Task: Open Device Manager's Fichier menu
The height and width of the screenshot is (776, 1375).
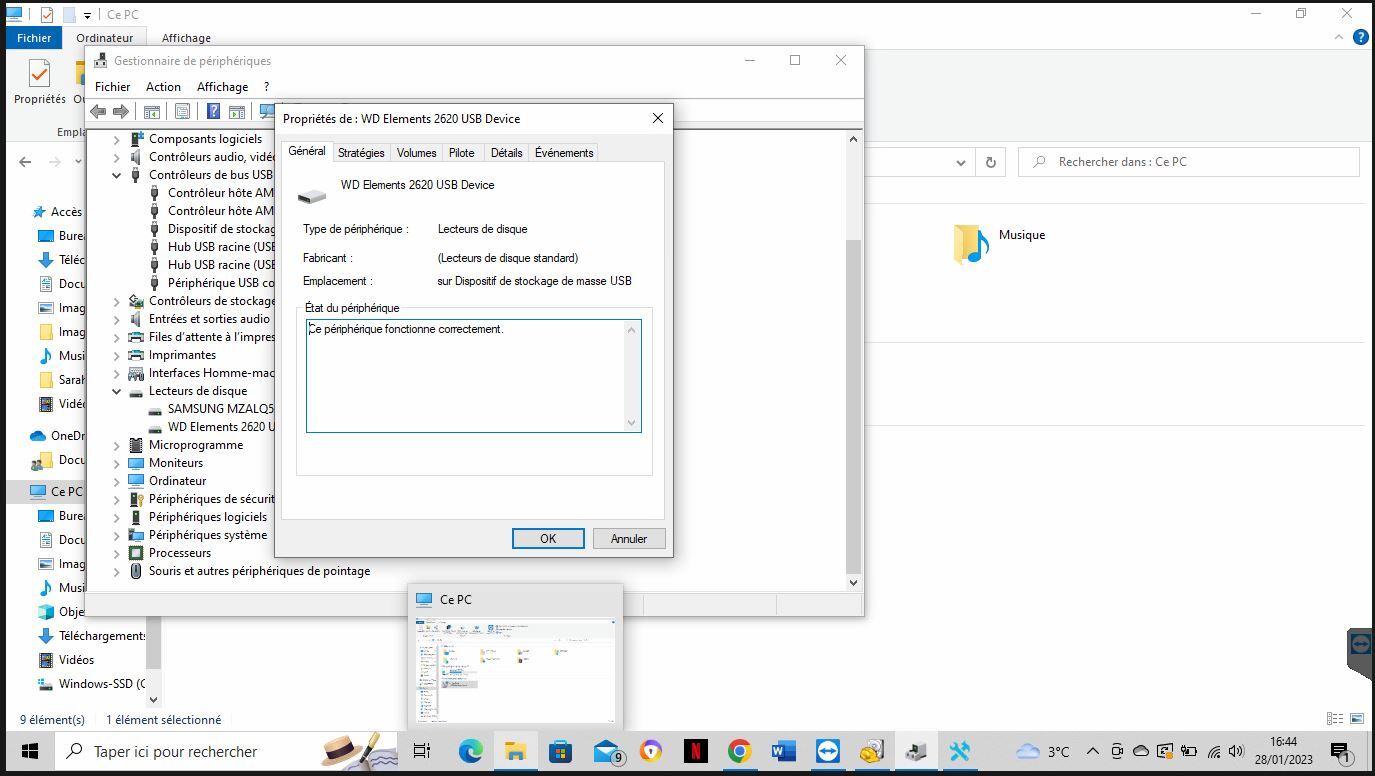Action: 113,87
